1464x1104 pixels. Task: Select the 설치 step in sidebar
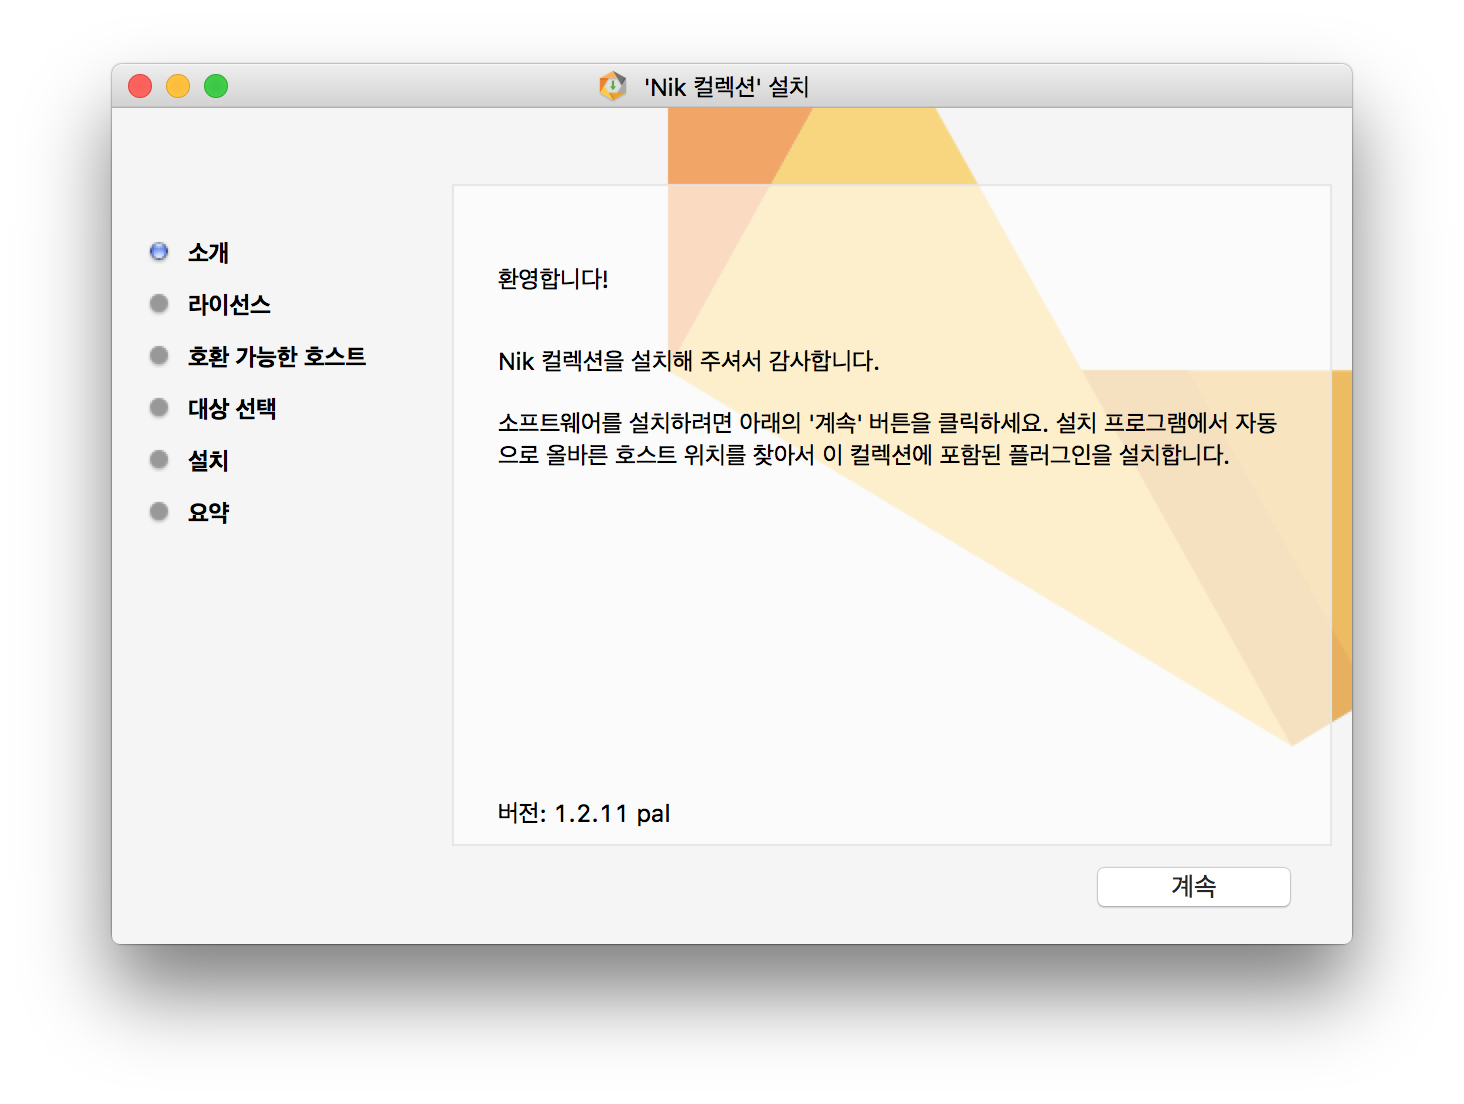208,460
